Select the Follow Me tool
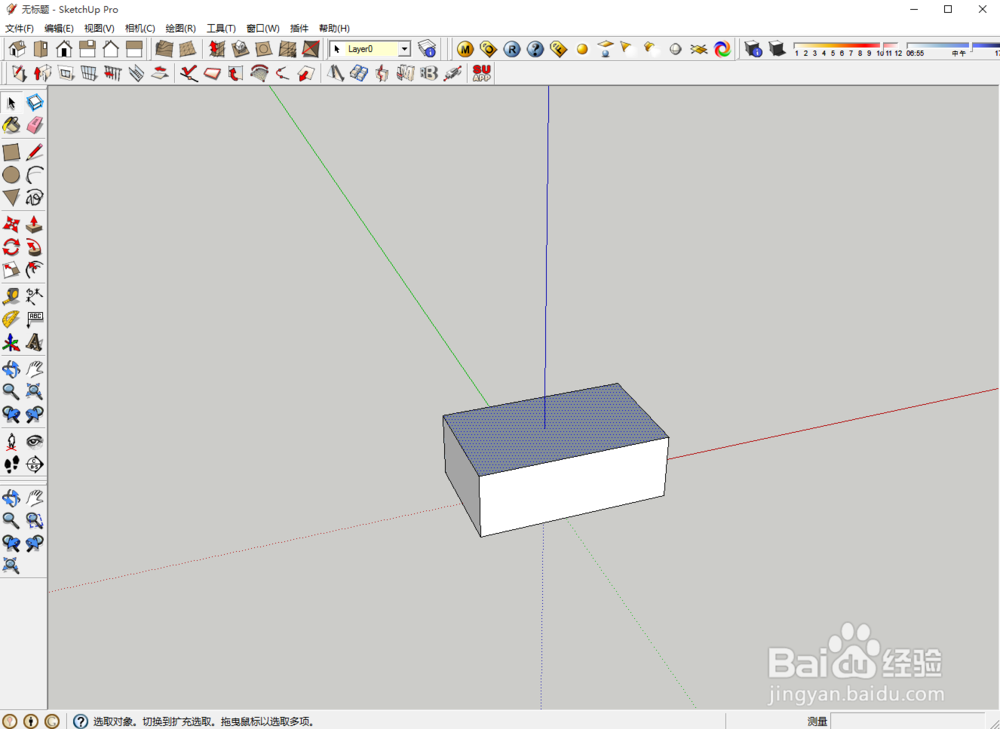 (34, 247)
